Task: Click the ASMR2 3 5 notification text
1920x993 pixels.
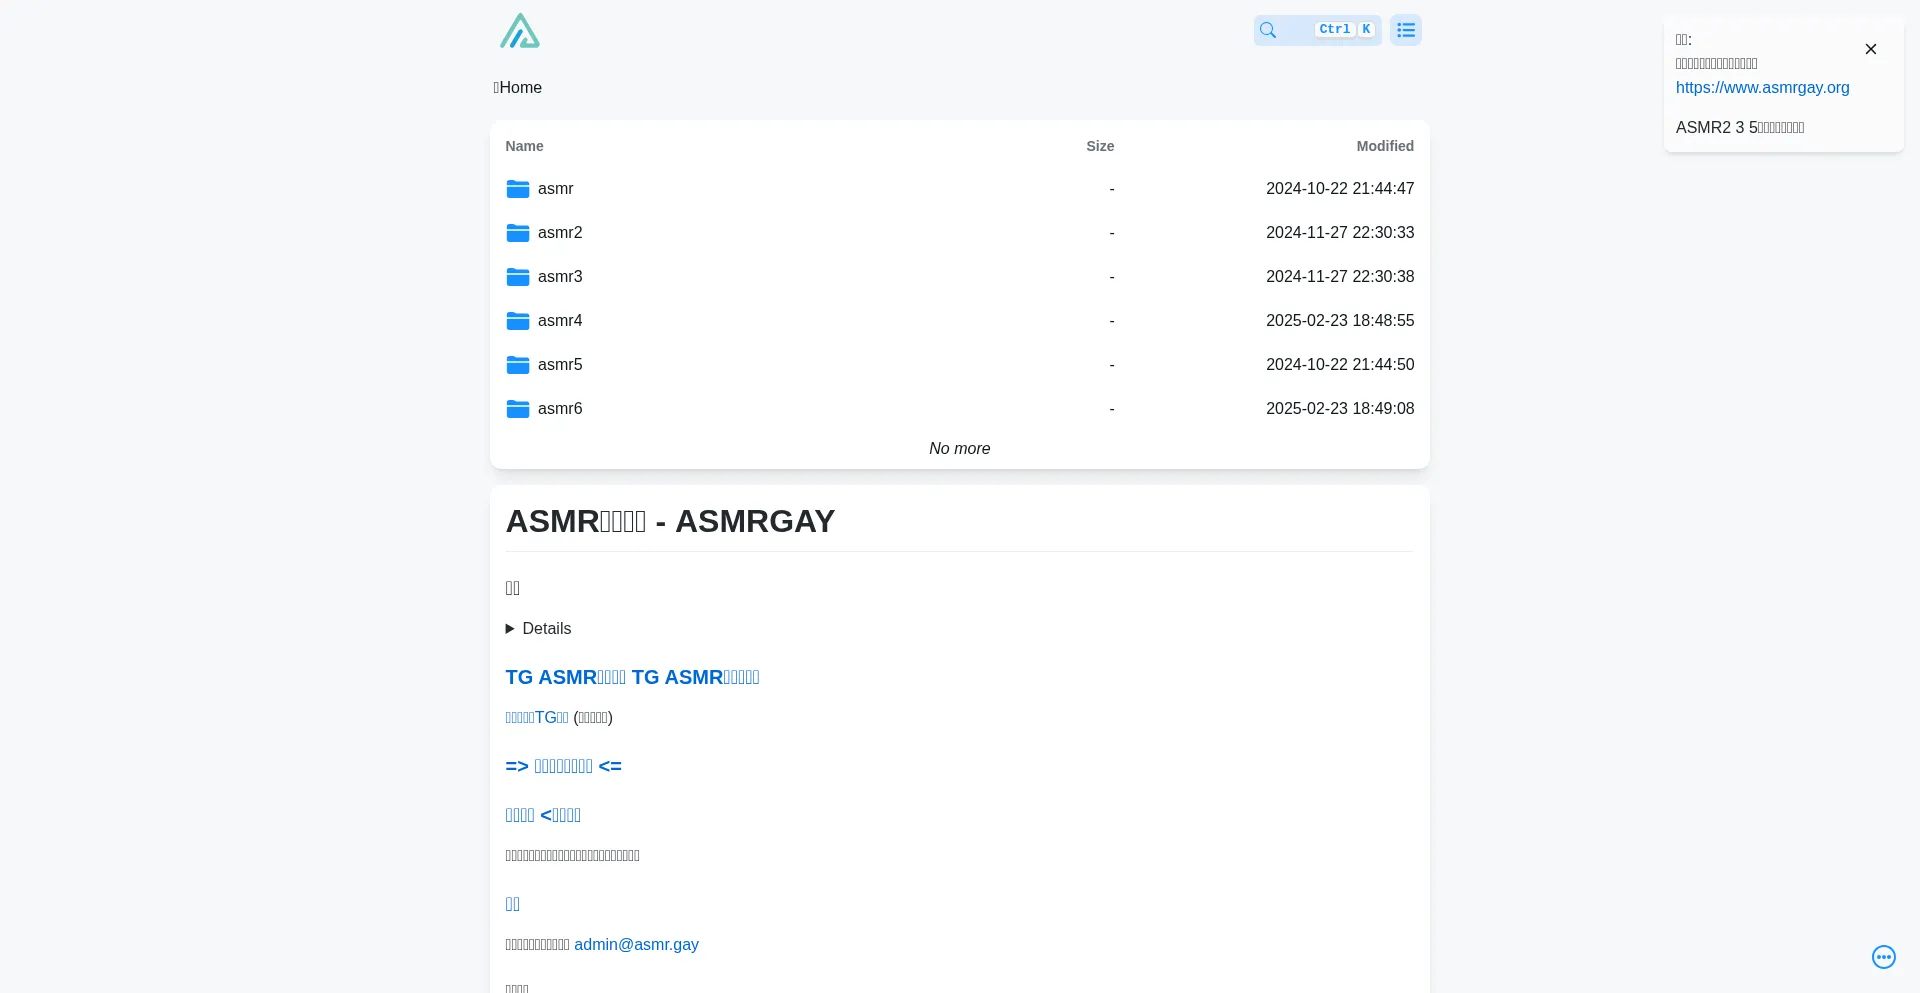Action: [x=1740, y=128]
